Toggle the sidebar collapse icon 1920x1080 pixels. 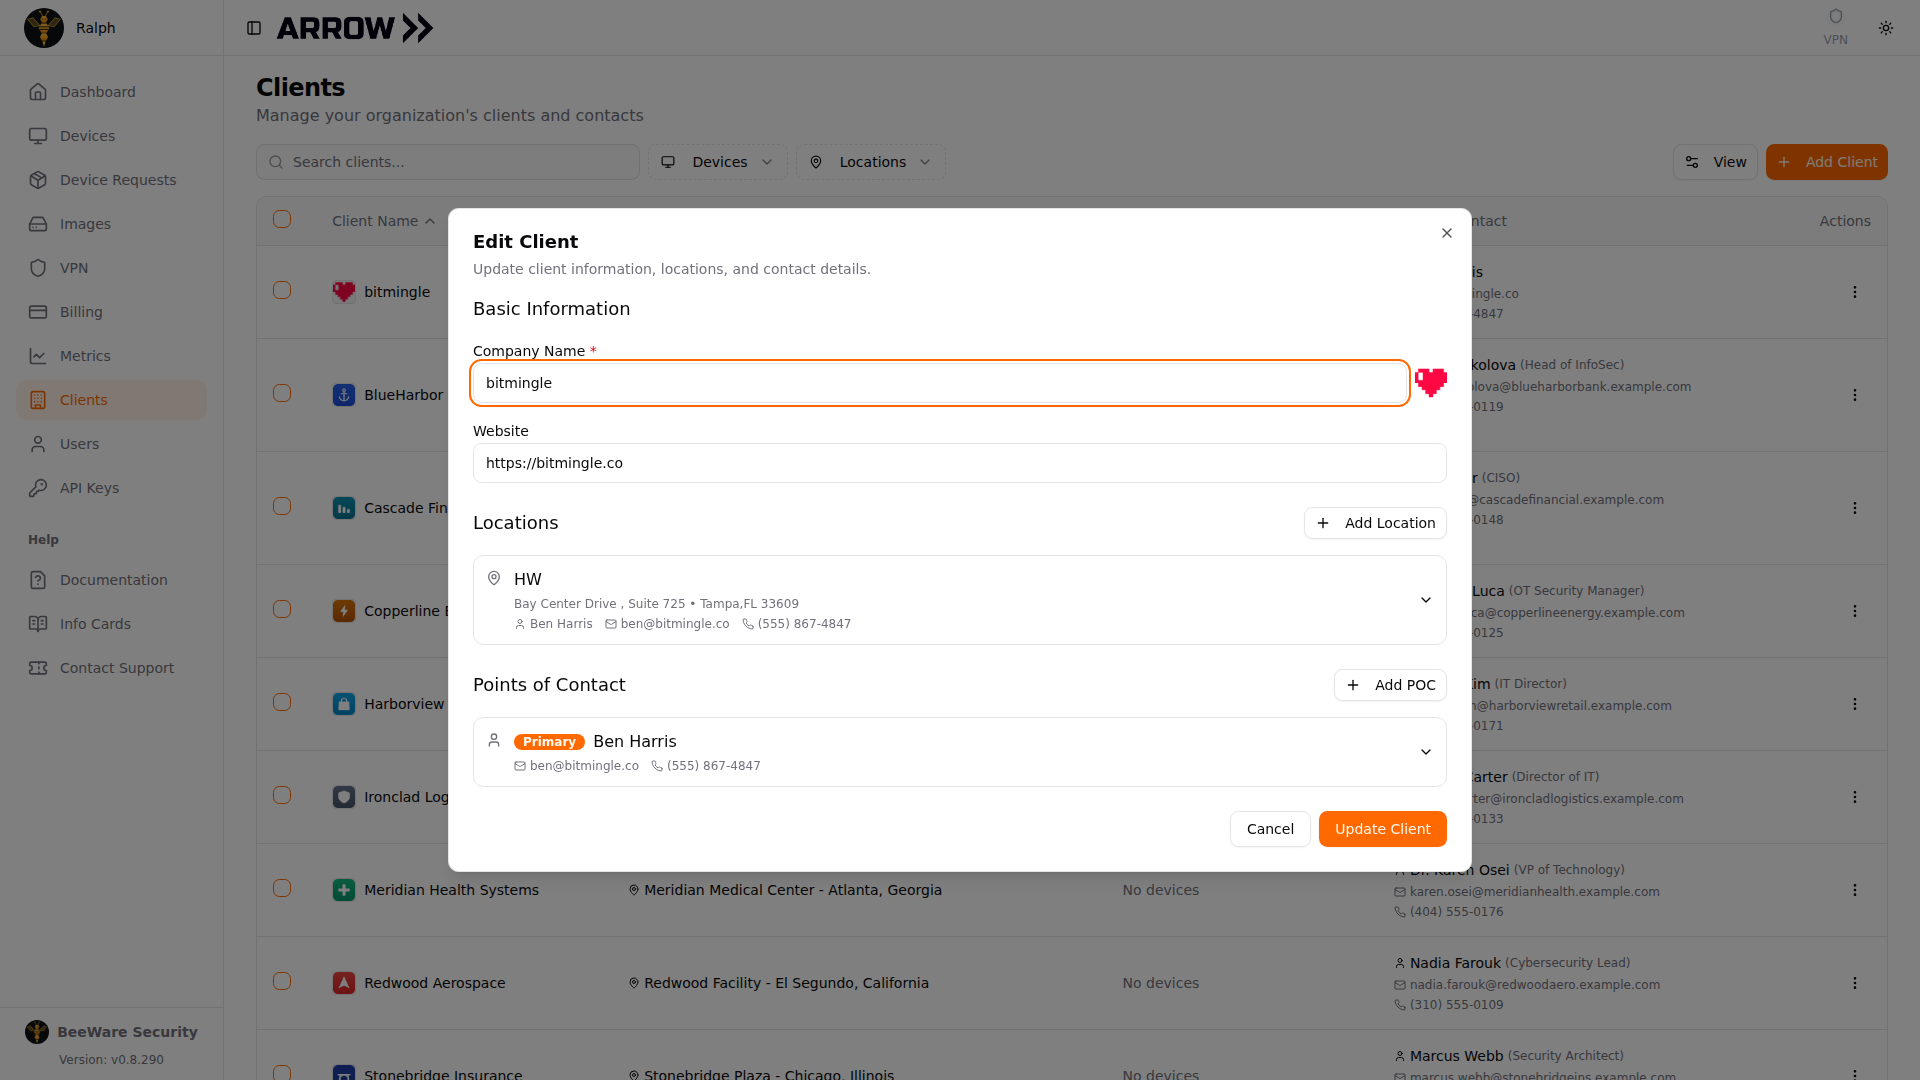click(254, 28)
